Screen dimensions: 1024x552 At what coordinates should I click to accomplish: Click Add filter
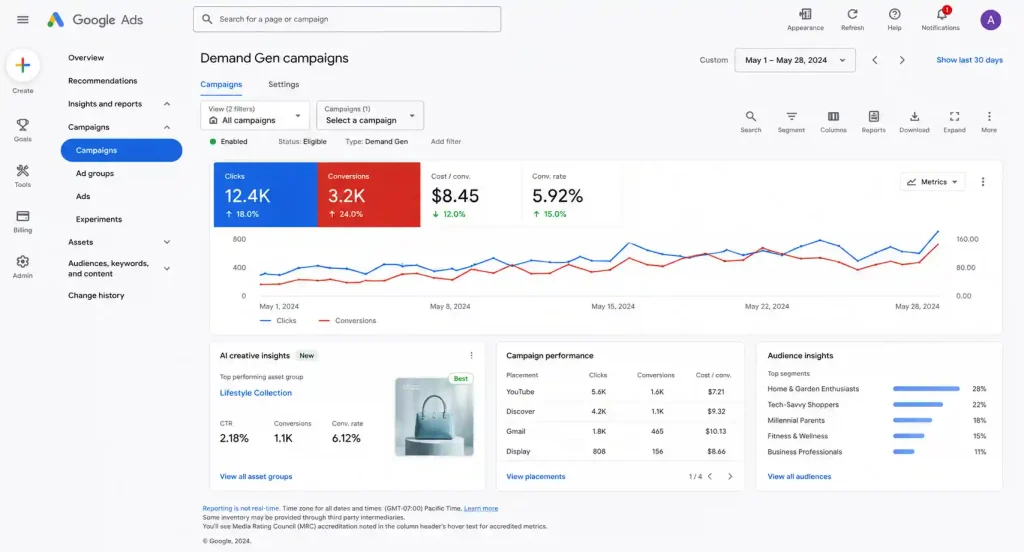coord(445,141)
